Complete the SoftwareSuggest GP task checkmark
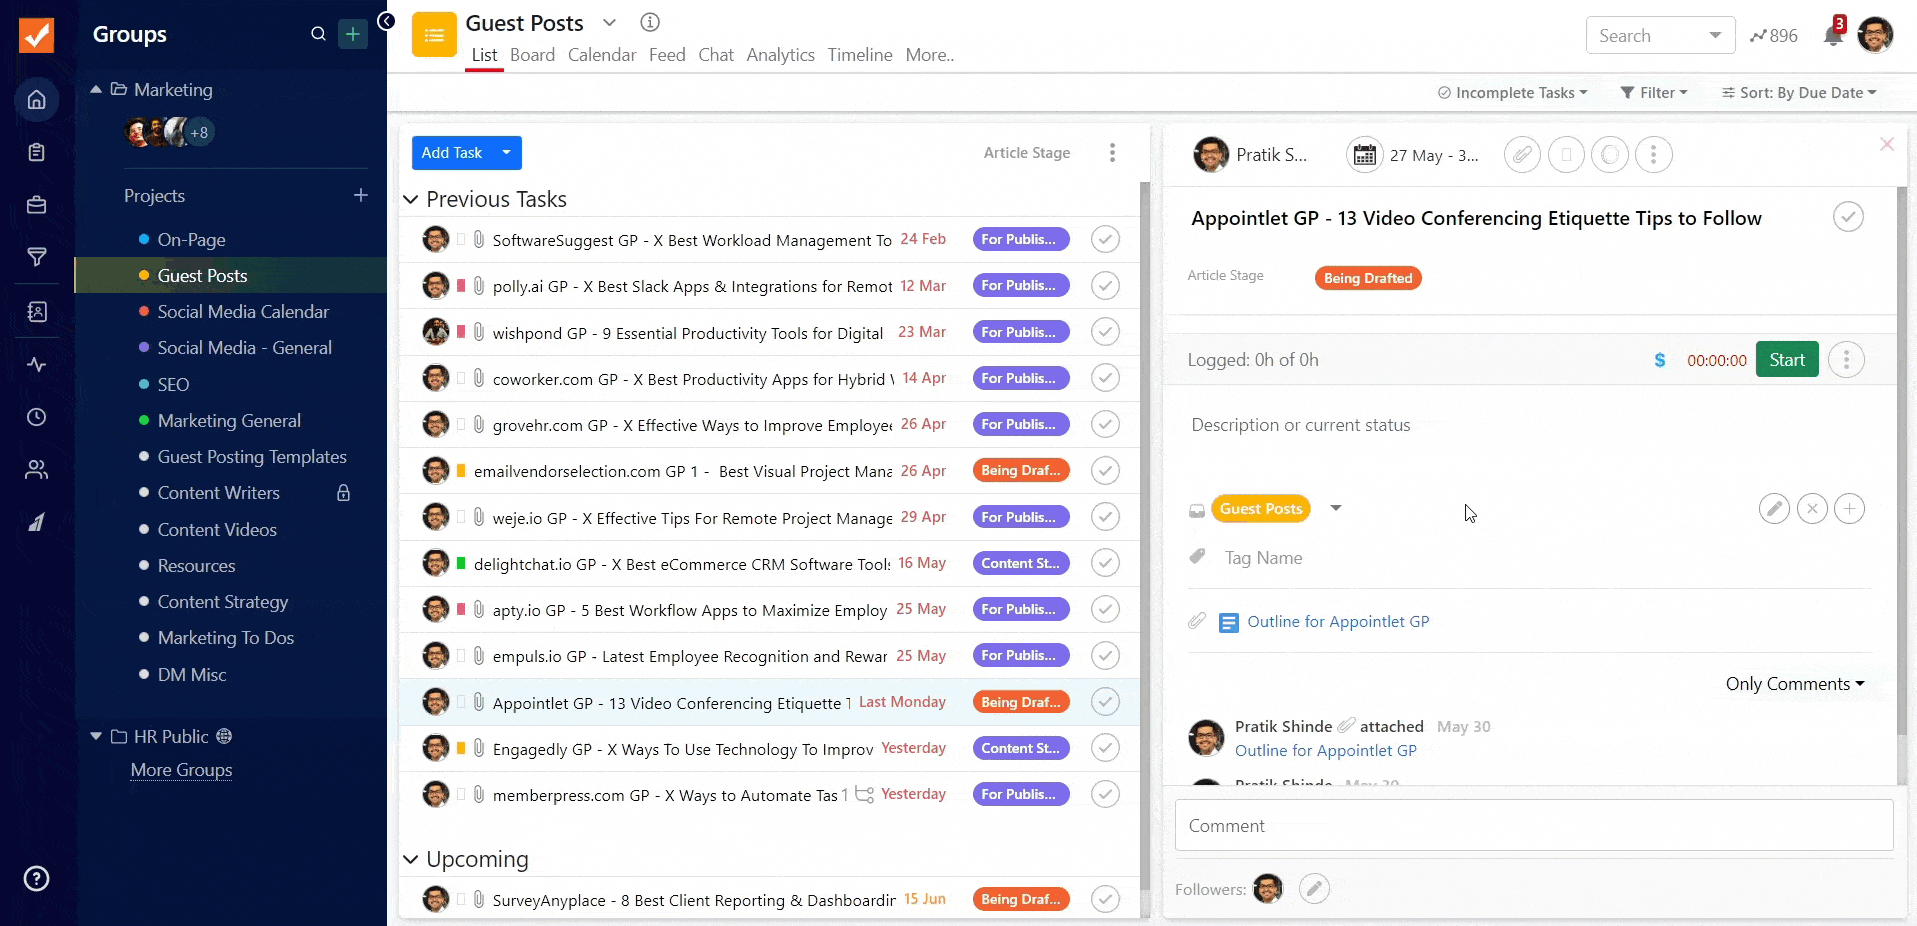1917x926 pixels. [1104, 240]
